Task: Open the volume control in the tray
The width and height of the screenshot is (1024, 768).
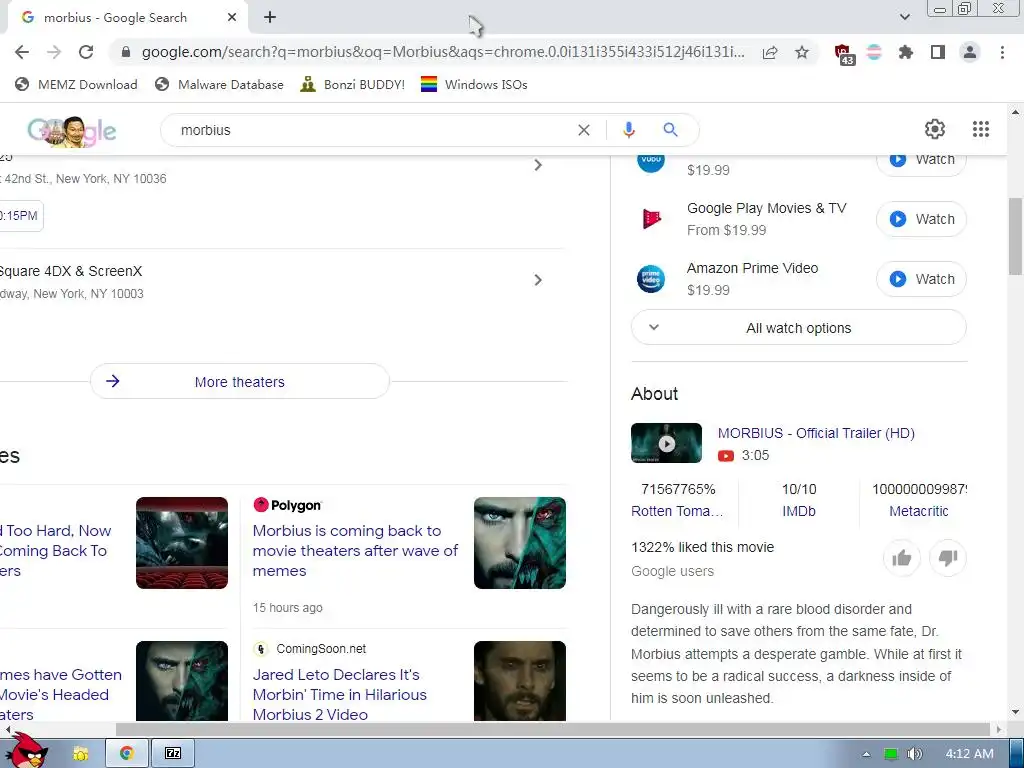Action: (915, 754)
